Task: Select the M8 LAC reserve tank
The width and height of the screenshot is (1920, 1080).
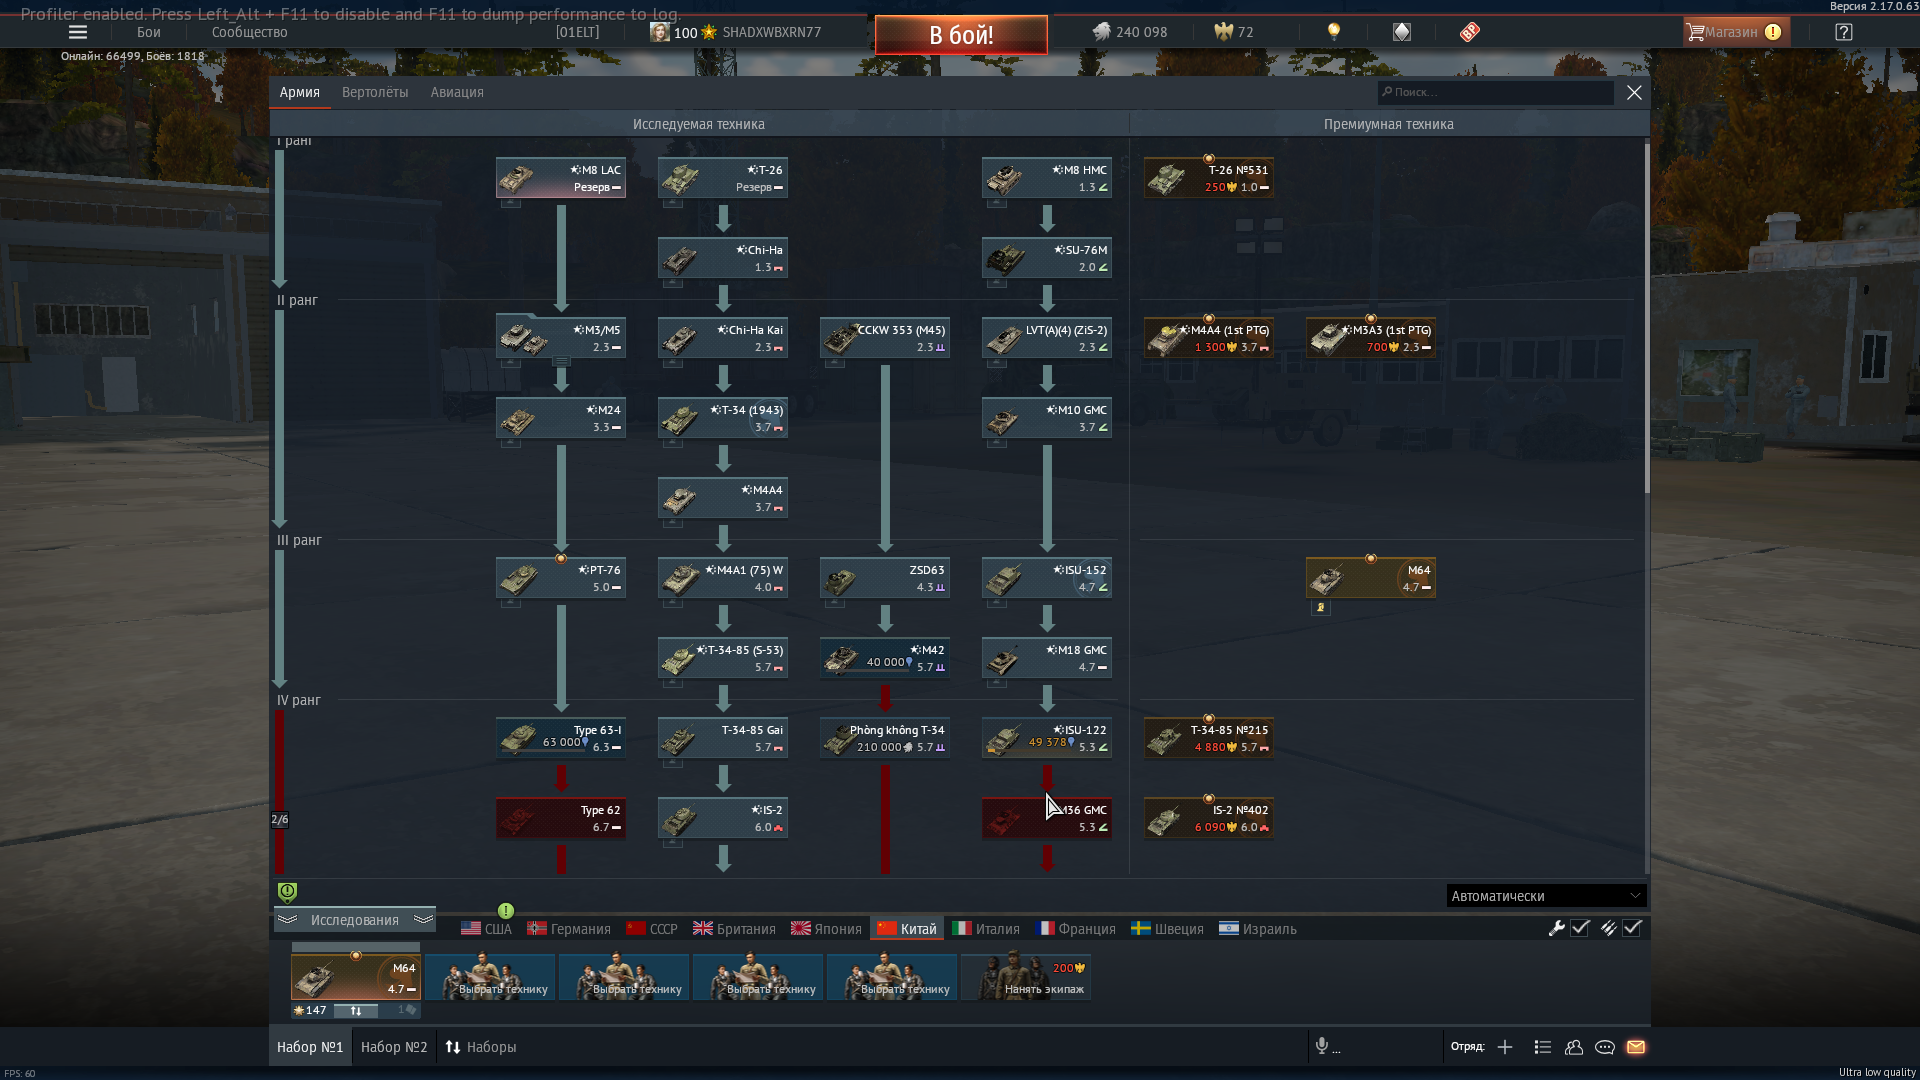Action: point(561,178)
